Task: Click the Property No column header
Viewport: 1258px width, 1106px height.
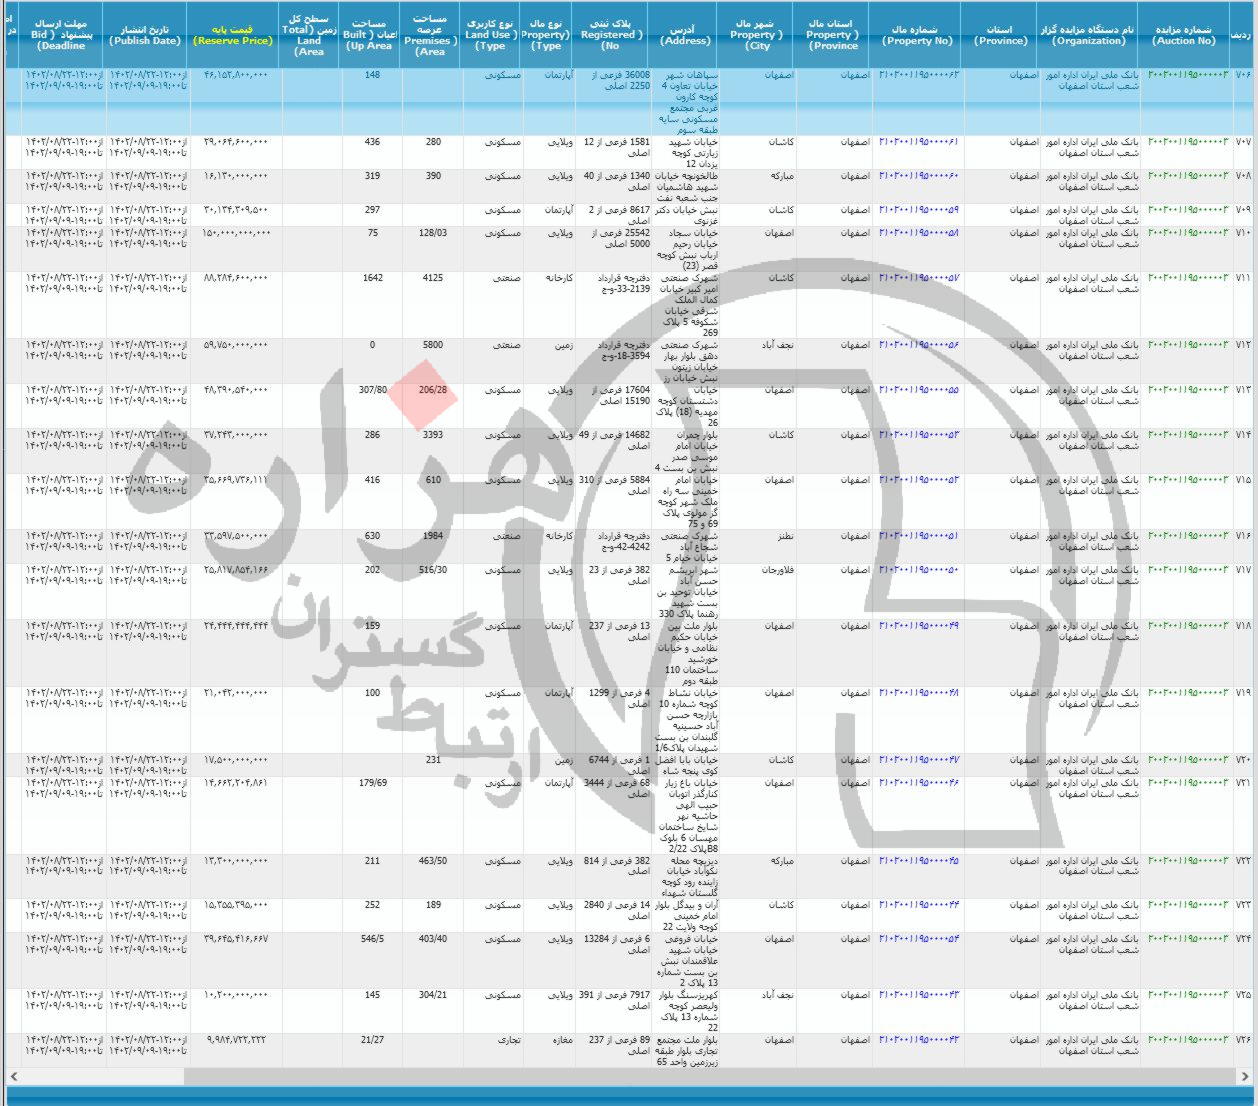Action: point(917,35)
